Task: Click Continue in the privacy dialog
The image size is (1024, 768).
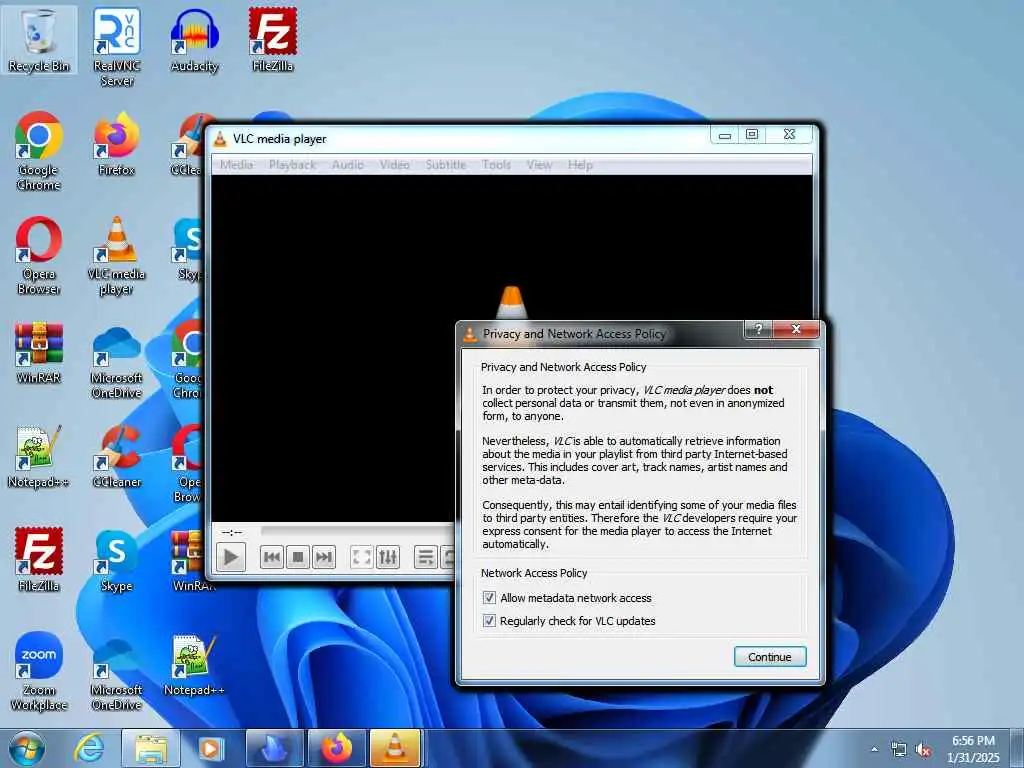Action: click(x=770, y=656)
